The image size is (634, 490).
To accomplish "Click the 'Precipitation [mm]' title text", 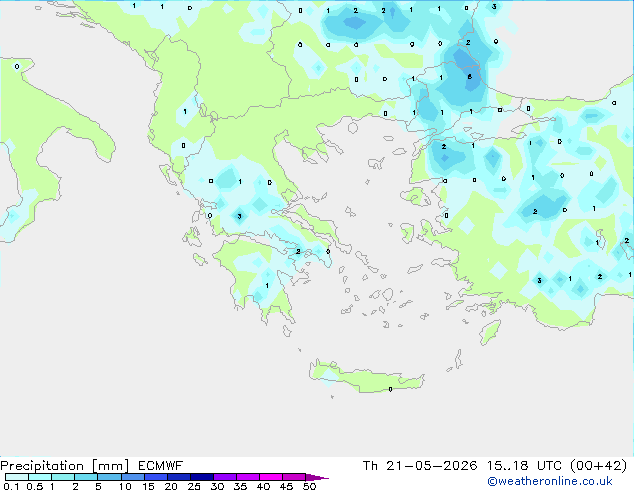I will tap(64, 466).
